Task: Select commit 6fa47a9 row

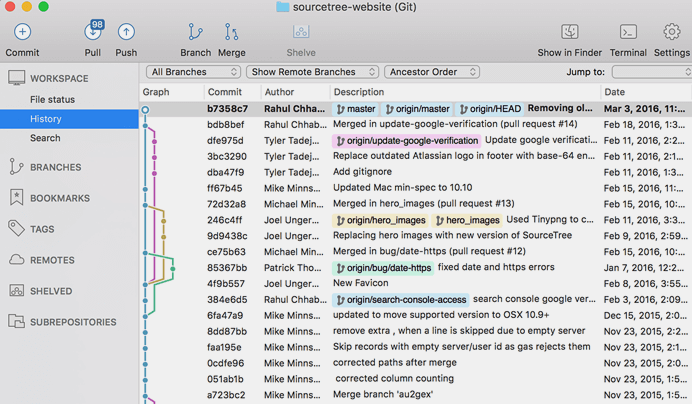Action: pyautogui.click(x=416, y=315)
